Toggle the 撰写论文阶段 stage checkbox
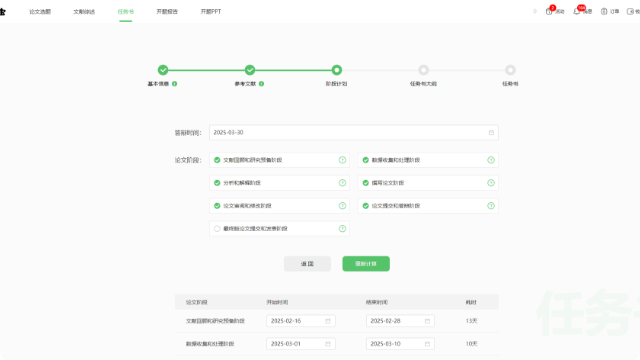Viewport: 640px width, 360px height. [x=366, y=183]
